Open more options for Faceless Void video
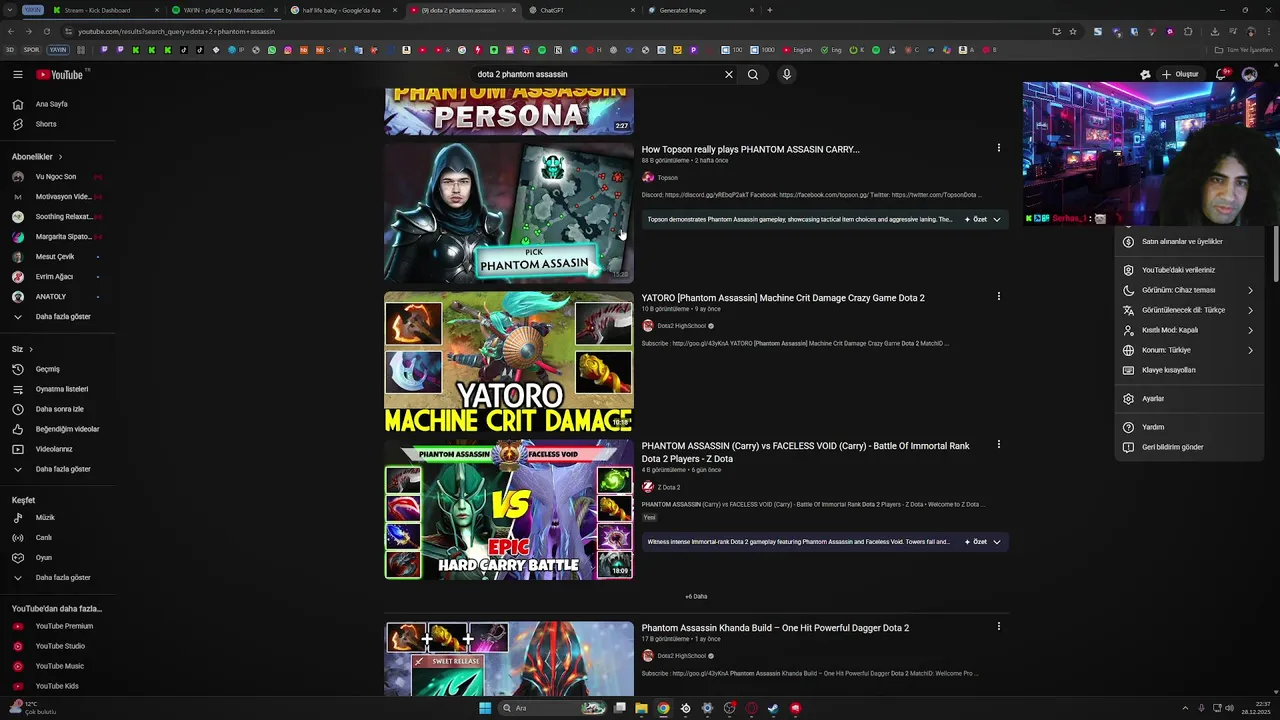This screenshot has height=720, width=1280. (x=998, y=444)
